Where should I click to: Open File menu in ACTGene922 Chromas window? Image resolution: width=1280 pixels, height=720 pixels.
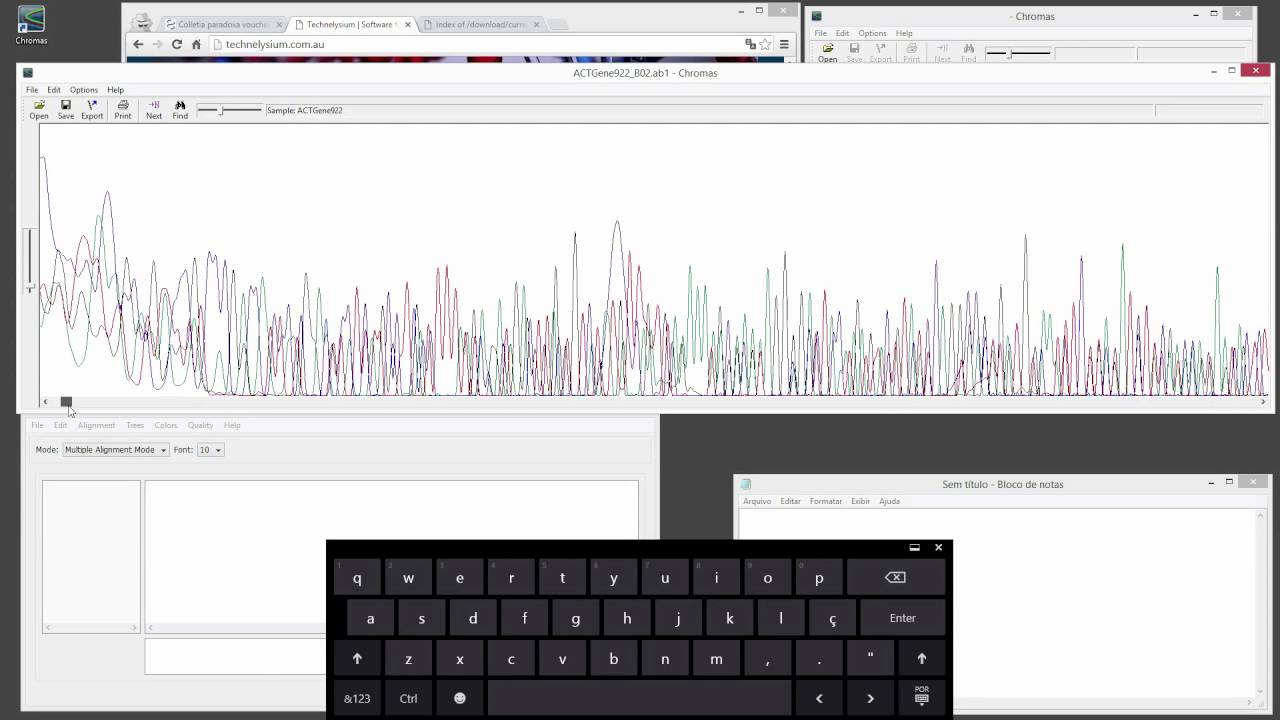click(32, 90)
